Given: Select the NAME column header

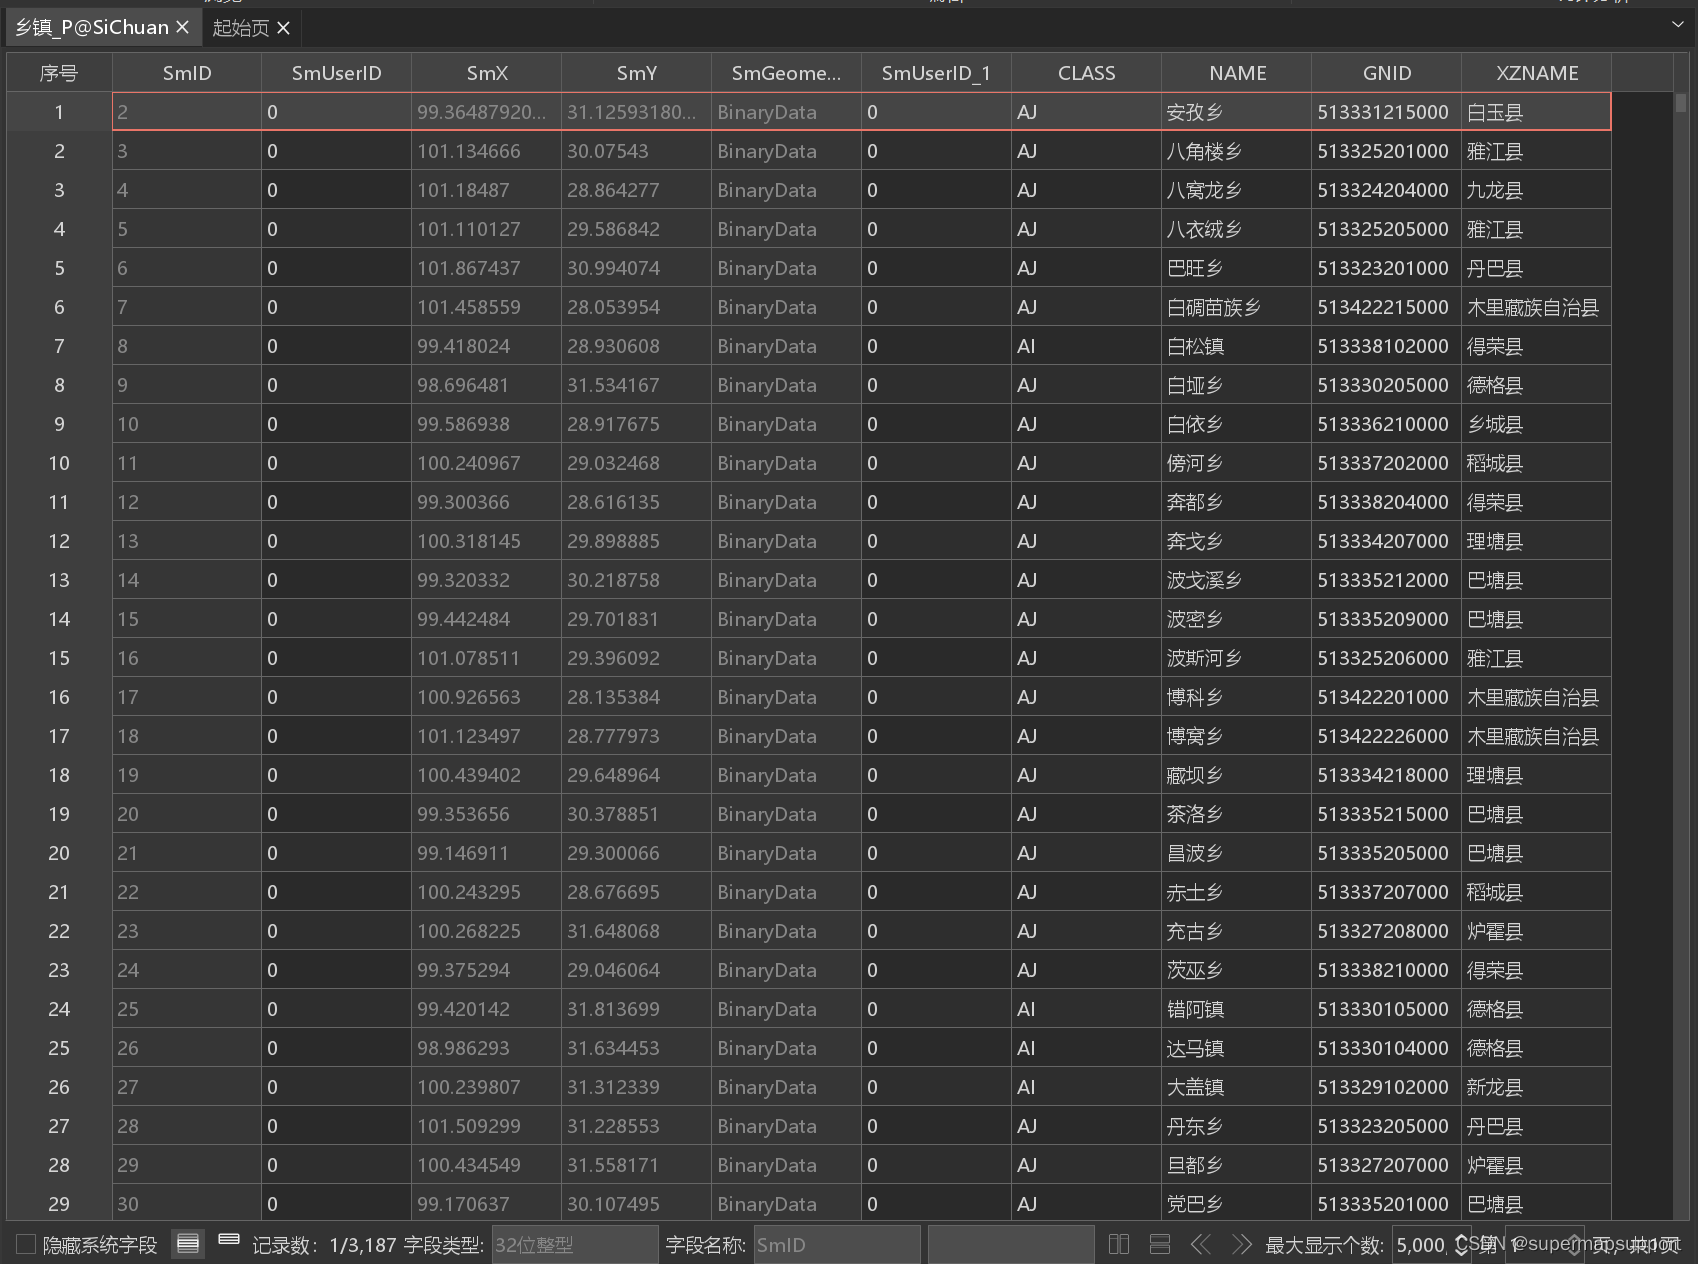Looking at the screenshot, I should (x=1237, y=73).
